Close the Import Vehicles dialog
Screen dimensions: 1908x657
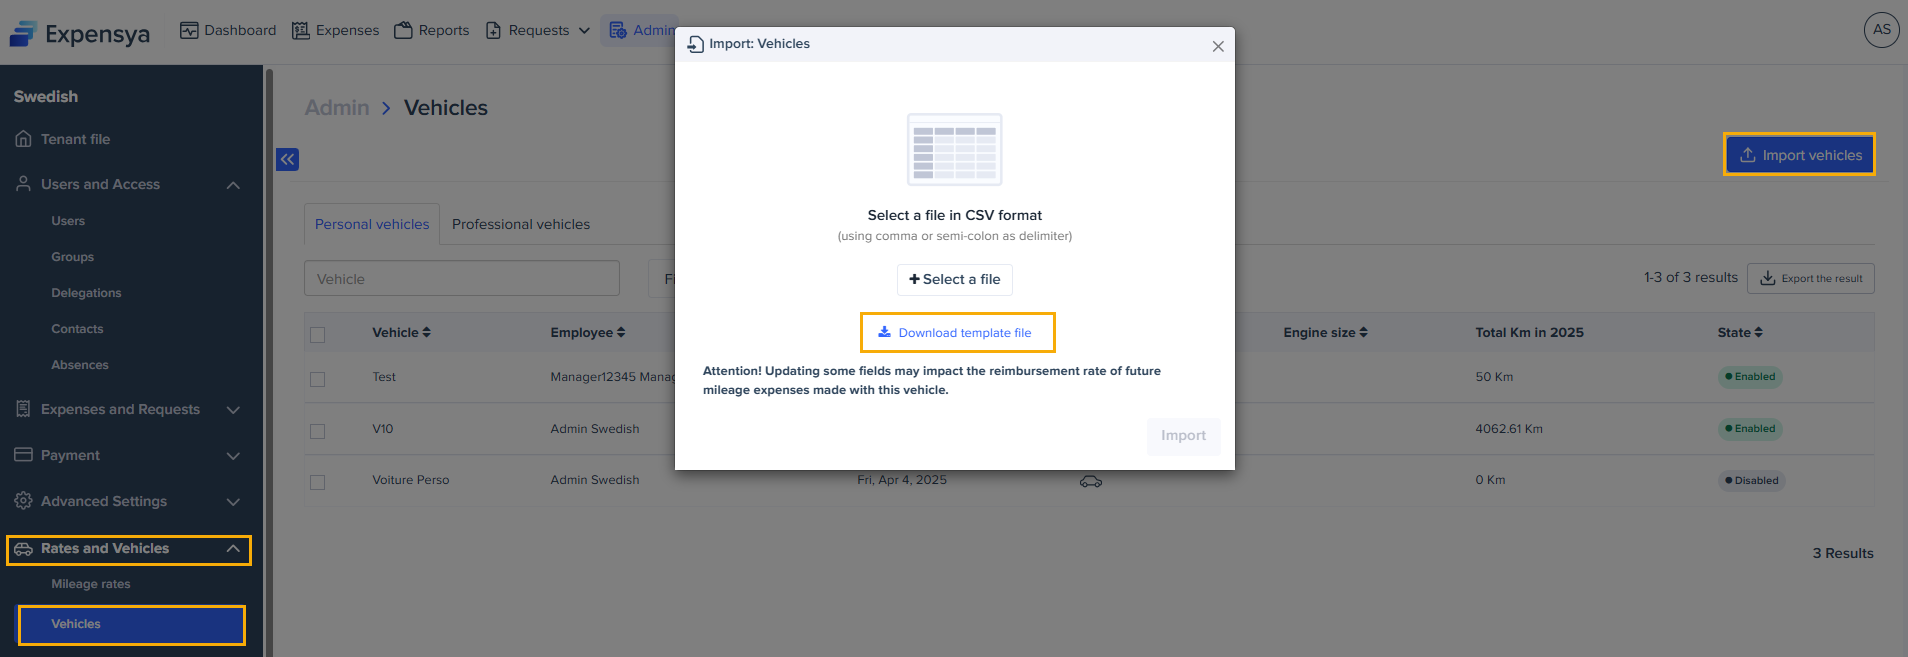click(1217, 46)
